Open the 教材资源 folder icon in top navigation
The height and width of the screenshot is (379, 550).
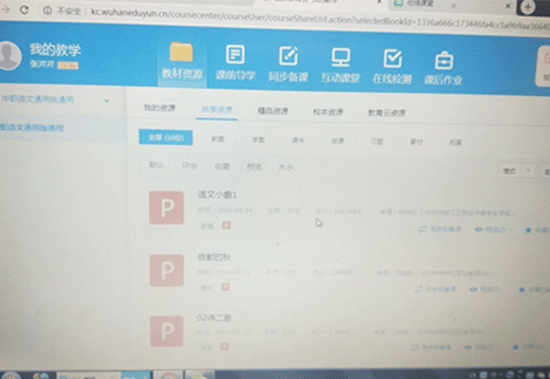181,53
